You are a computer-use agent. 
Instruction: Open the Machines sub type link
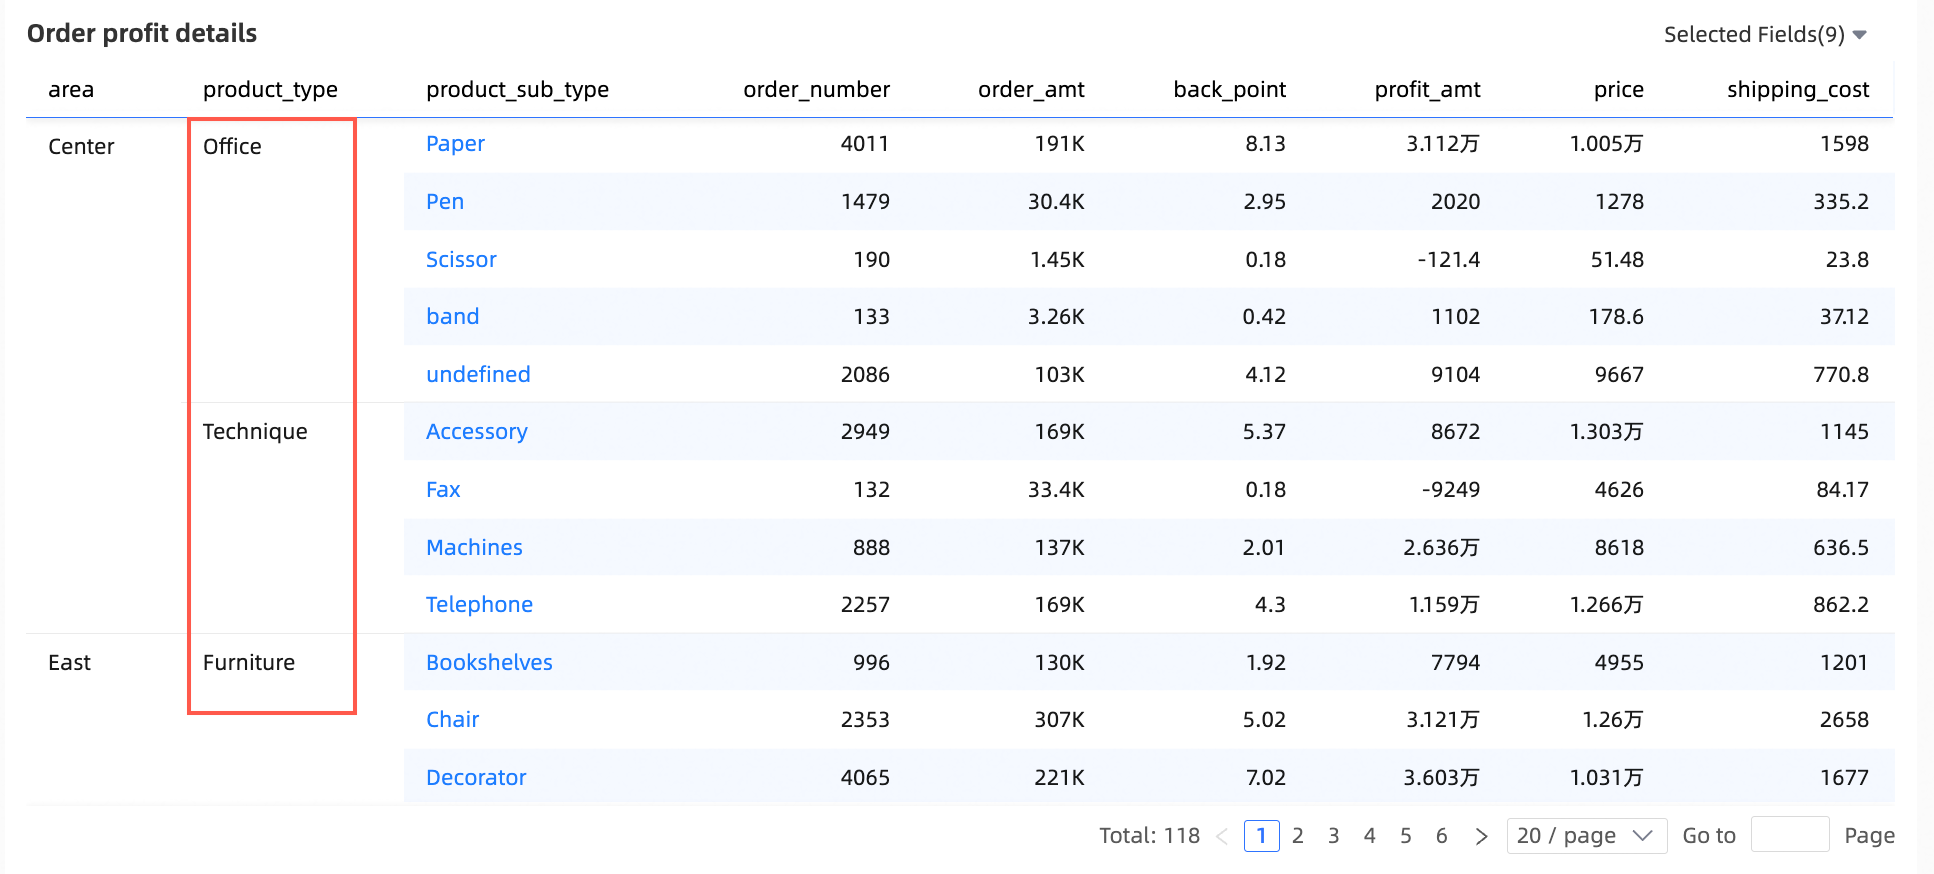click(474, 547)
